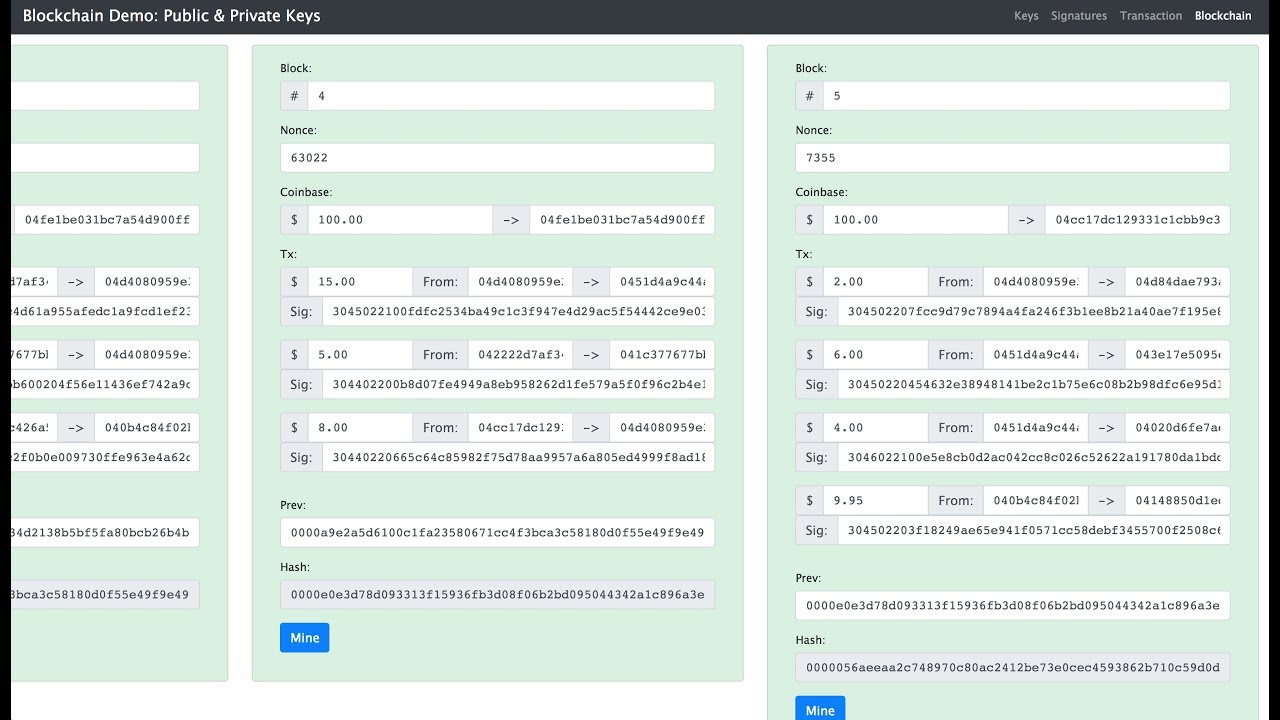Edit From field of 15.00 transaction
The width and height of the screenshot is (1280, 720).
tap(521, 282)
